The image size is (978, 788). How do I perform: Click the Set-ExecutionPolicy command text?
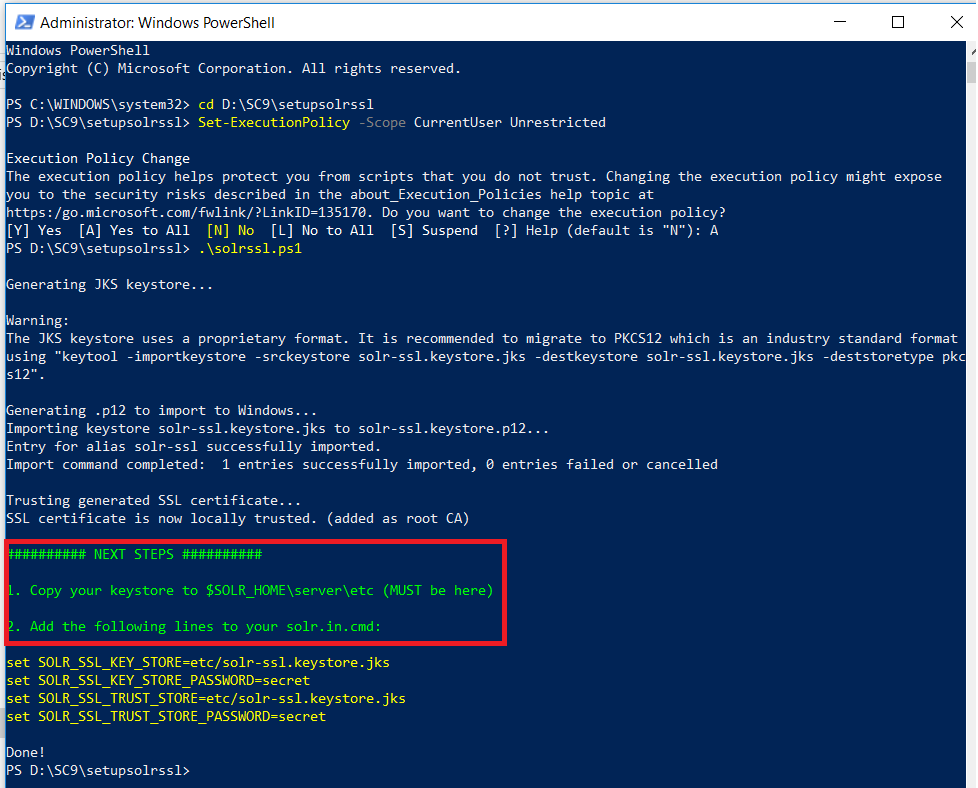pyautogui.click(x=274, y=122)
